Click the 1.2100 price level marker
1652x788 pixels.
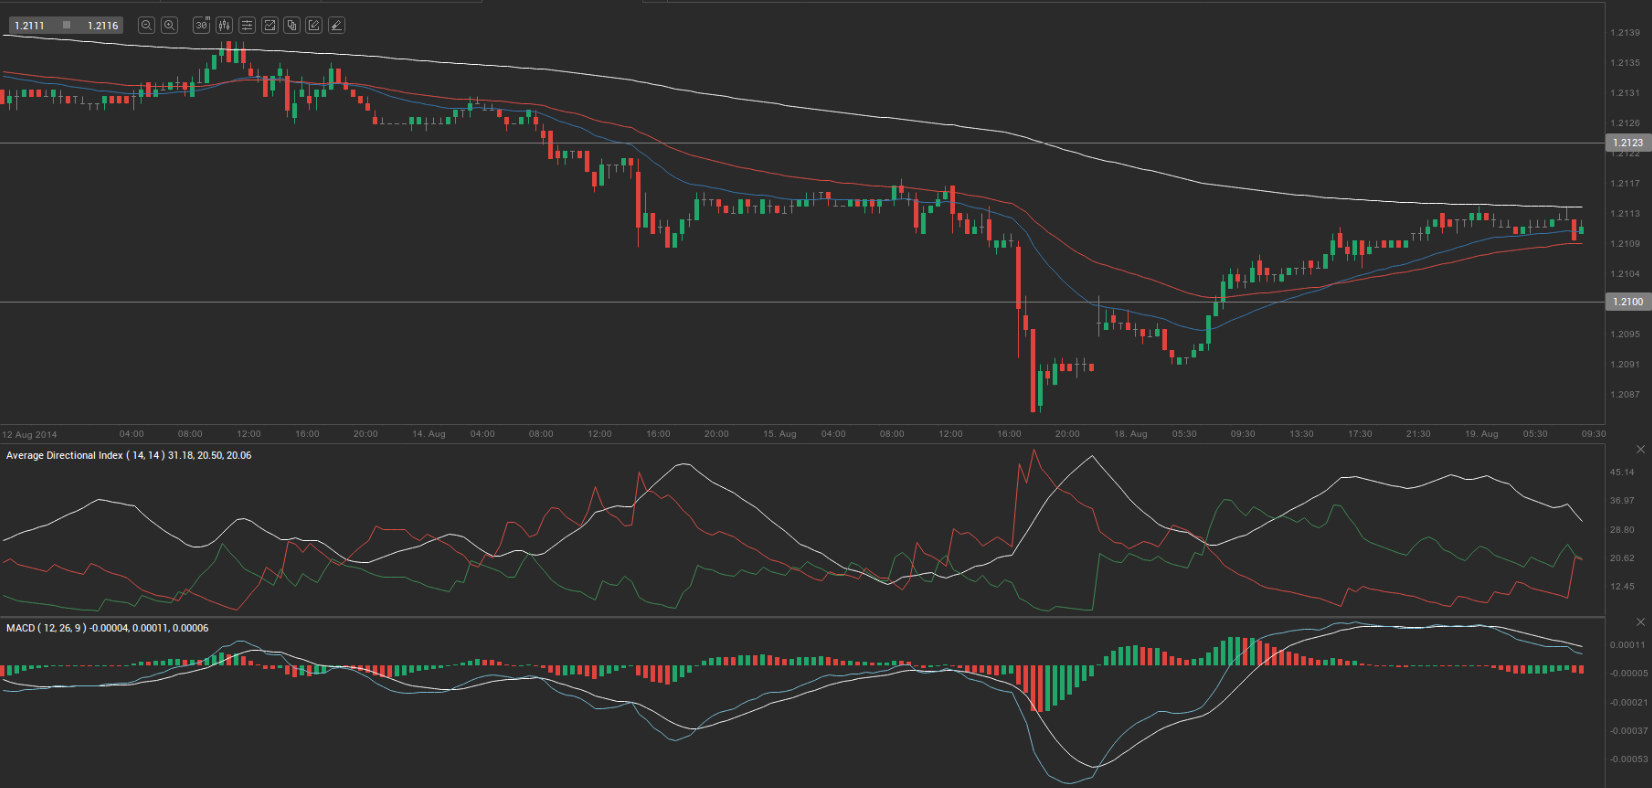point(1627,302)
